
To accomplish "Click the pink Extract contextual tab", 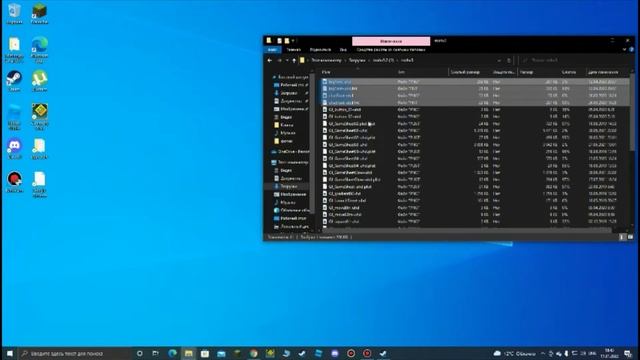I will 391,41.
